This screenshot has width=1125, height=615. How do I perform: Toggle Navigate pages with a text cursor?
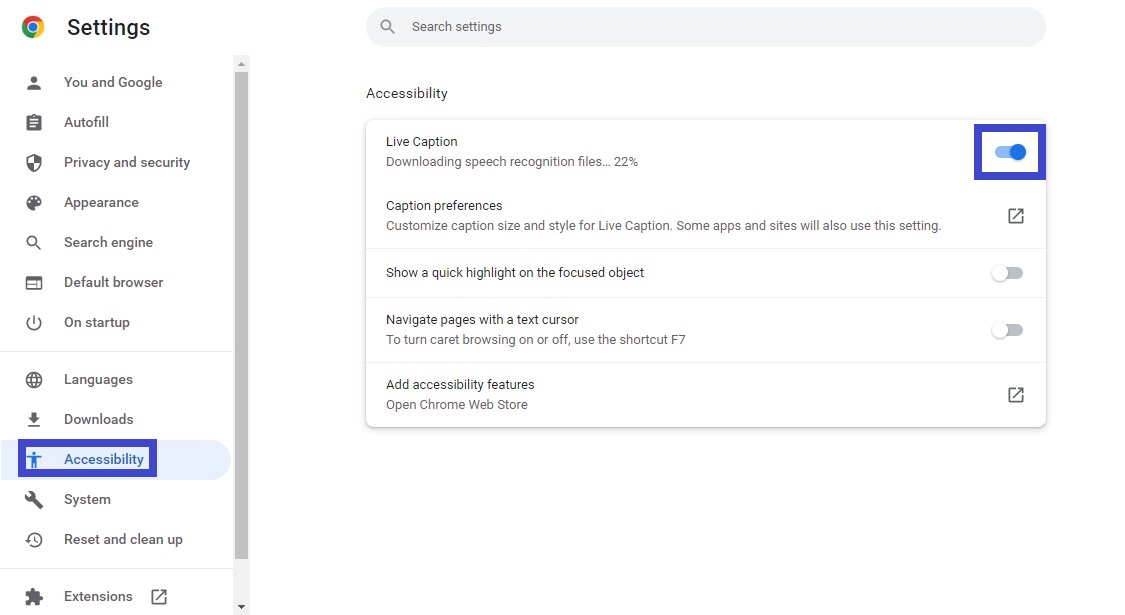click(1007, 330)
